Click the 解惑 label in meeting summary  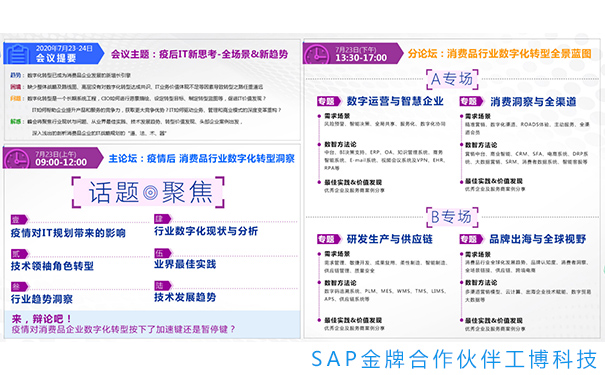(x=15, y=122)
